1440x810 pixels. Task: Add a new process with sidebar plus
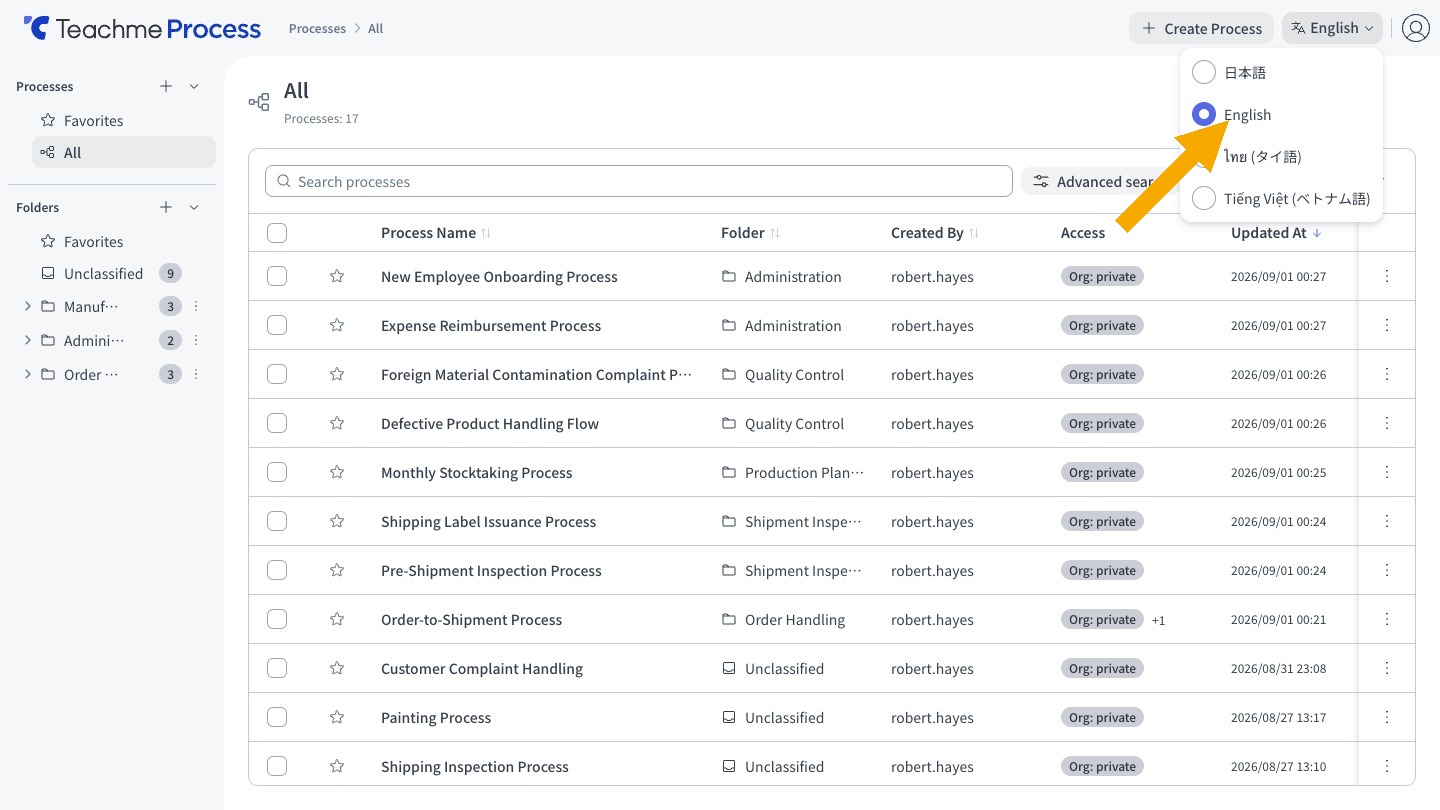[x=166, y=86]
